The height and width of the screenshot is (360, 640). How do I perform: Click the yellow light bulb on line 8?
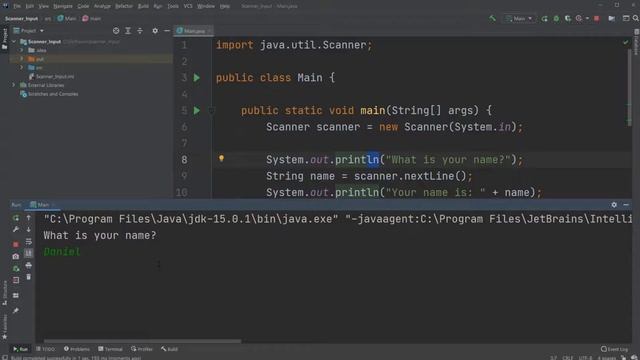pyautogui.click(x=221, y=158)
